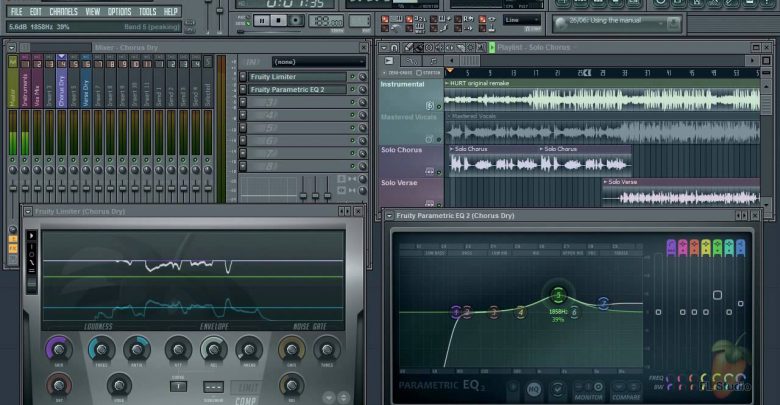Screen dimensions: 780x405
Task: Select the Playlist paint brush tool
Action: coord(419,48)
